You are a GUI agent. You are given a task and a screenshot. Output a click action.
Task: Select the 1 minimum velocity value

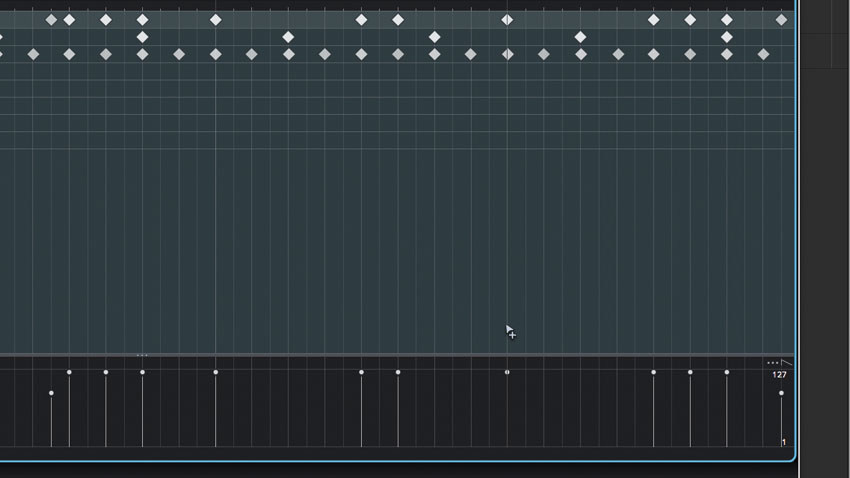point(784,442)
